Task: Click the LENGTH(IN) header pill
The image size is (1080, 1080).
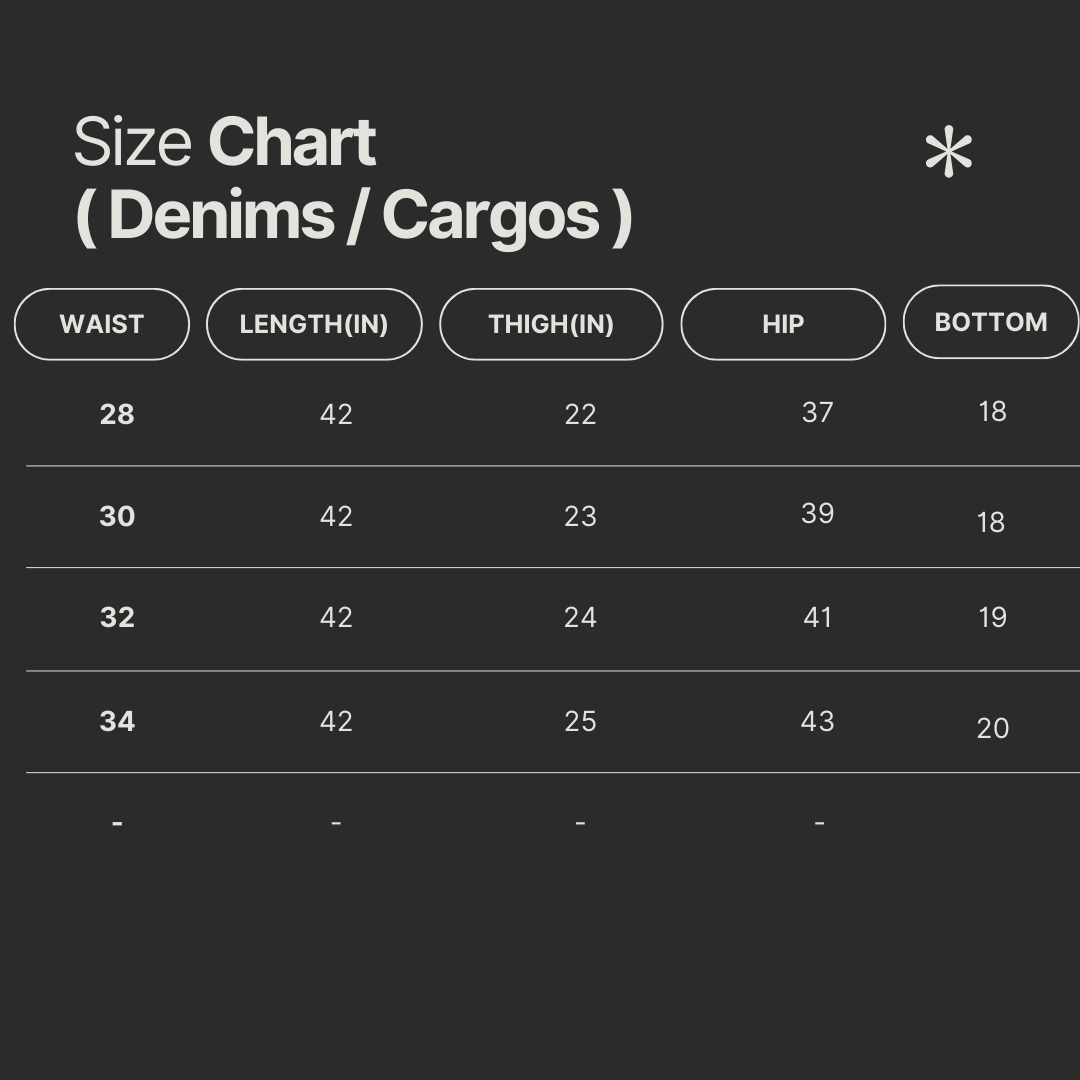Action: click(x=314, y=324)
